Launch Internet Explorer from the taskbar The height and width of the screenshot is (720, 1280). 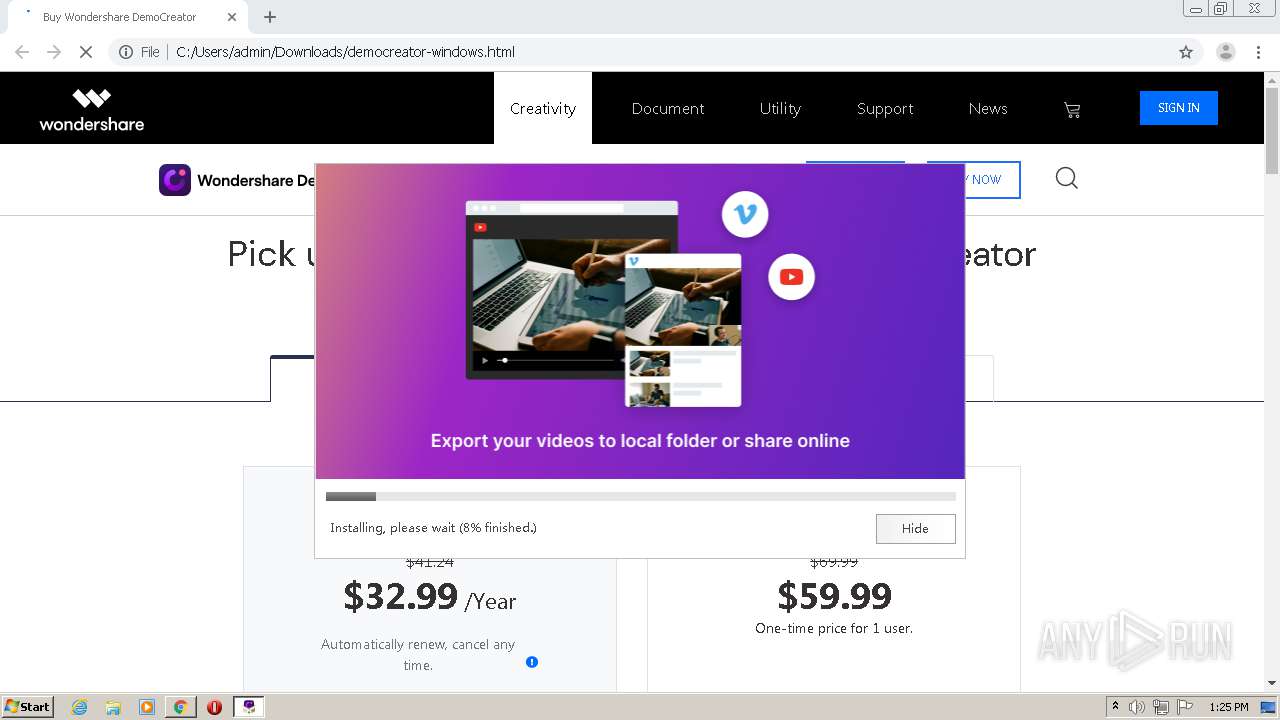coord(80,707)
